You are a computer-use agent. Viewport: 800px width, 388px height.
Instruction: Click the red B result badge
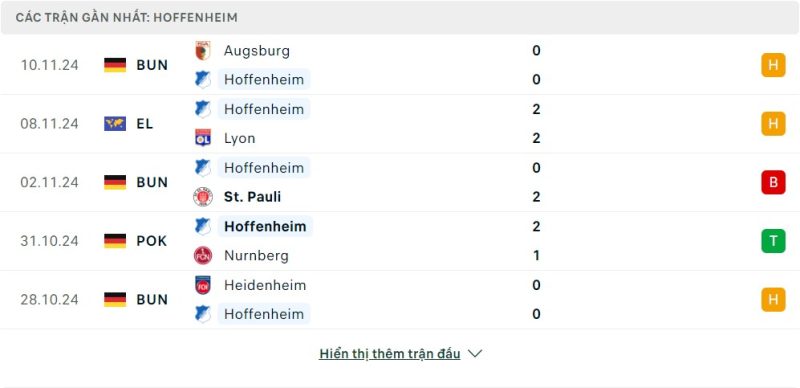click(x=773, y=182)
